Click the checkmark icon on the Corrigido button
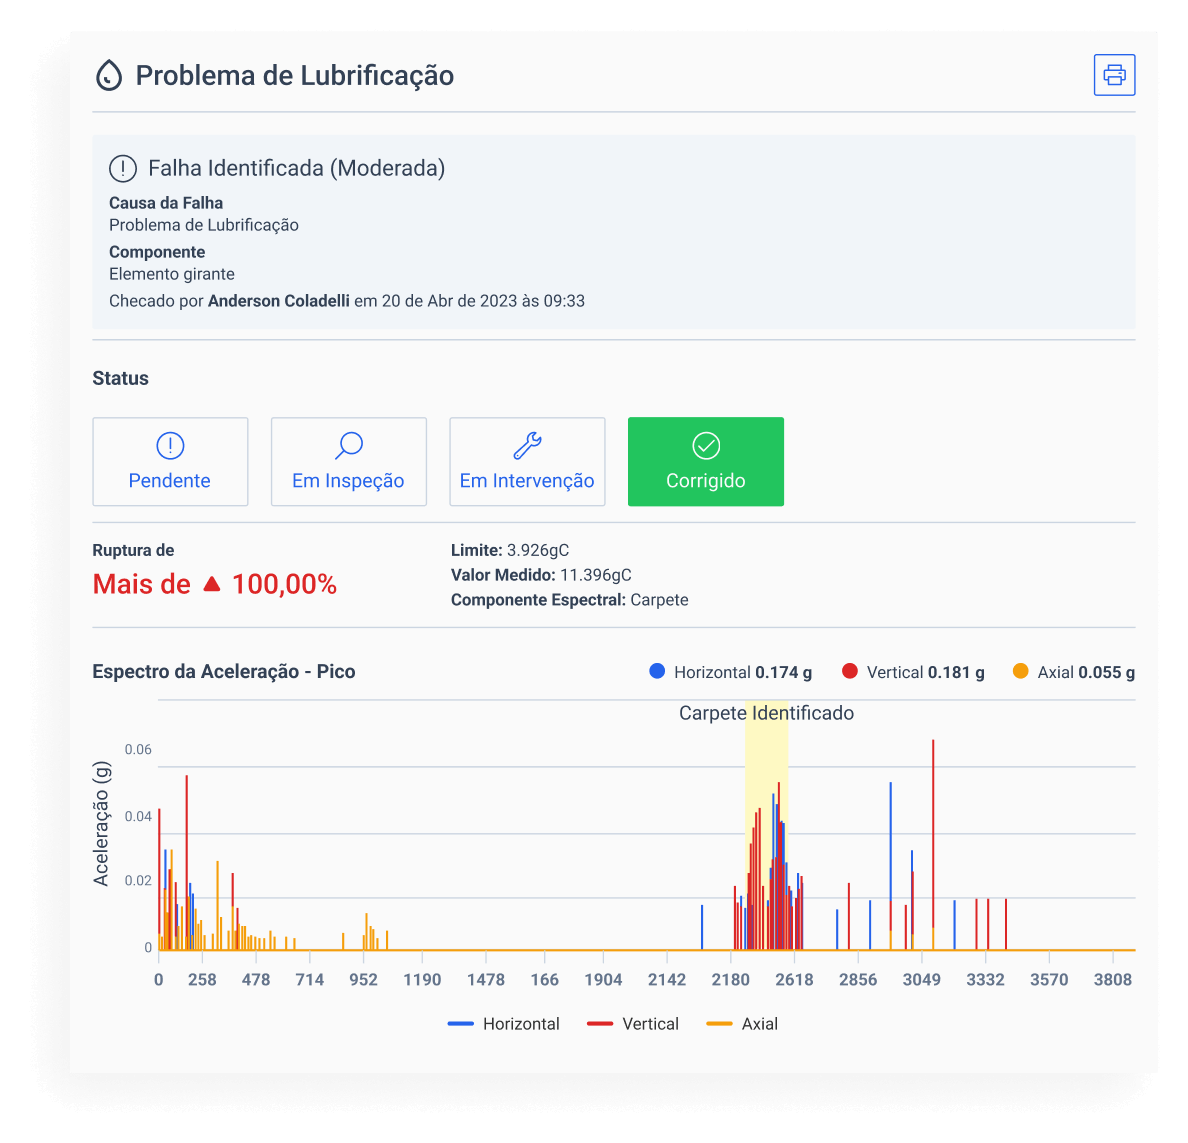 (x=705, y=445)
